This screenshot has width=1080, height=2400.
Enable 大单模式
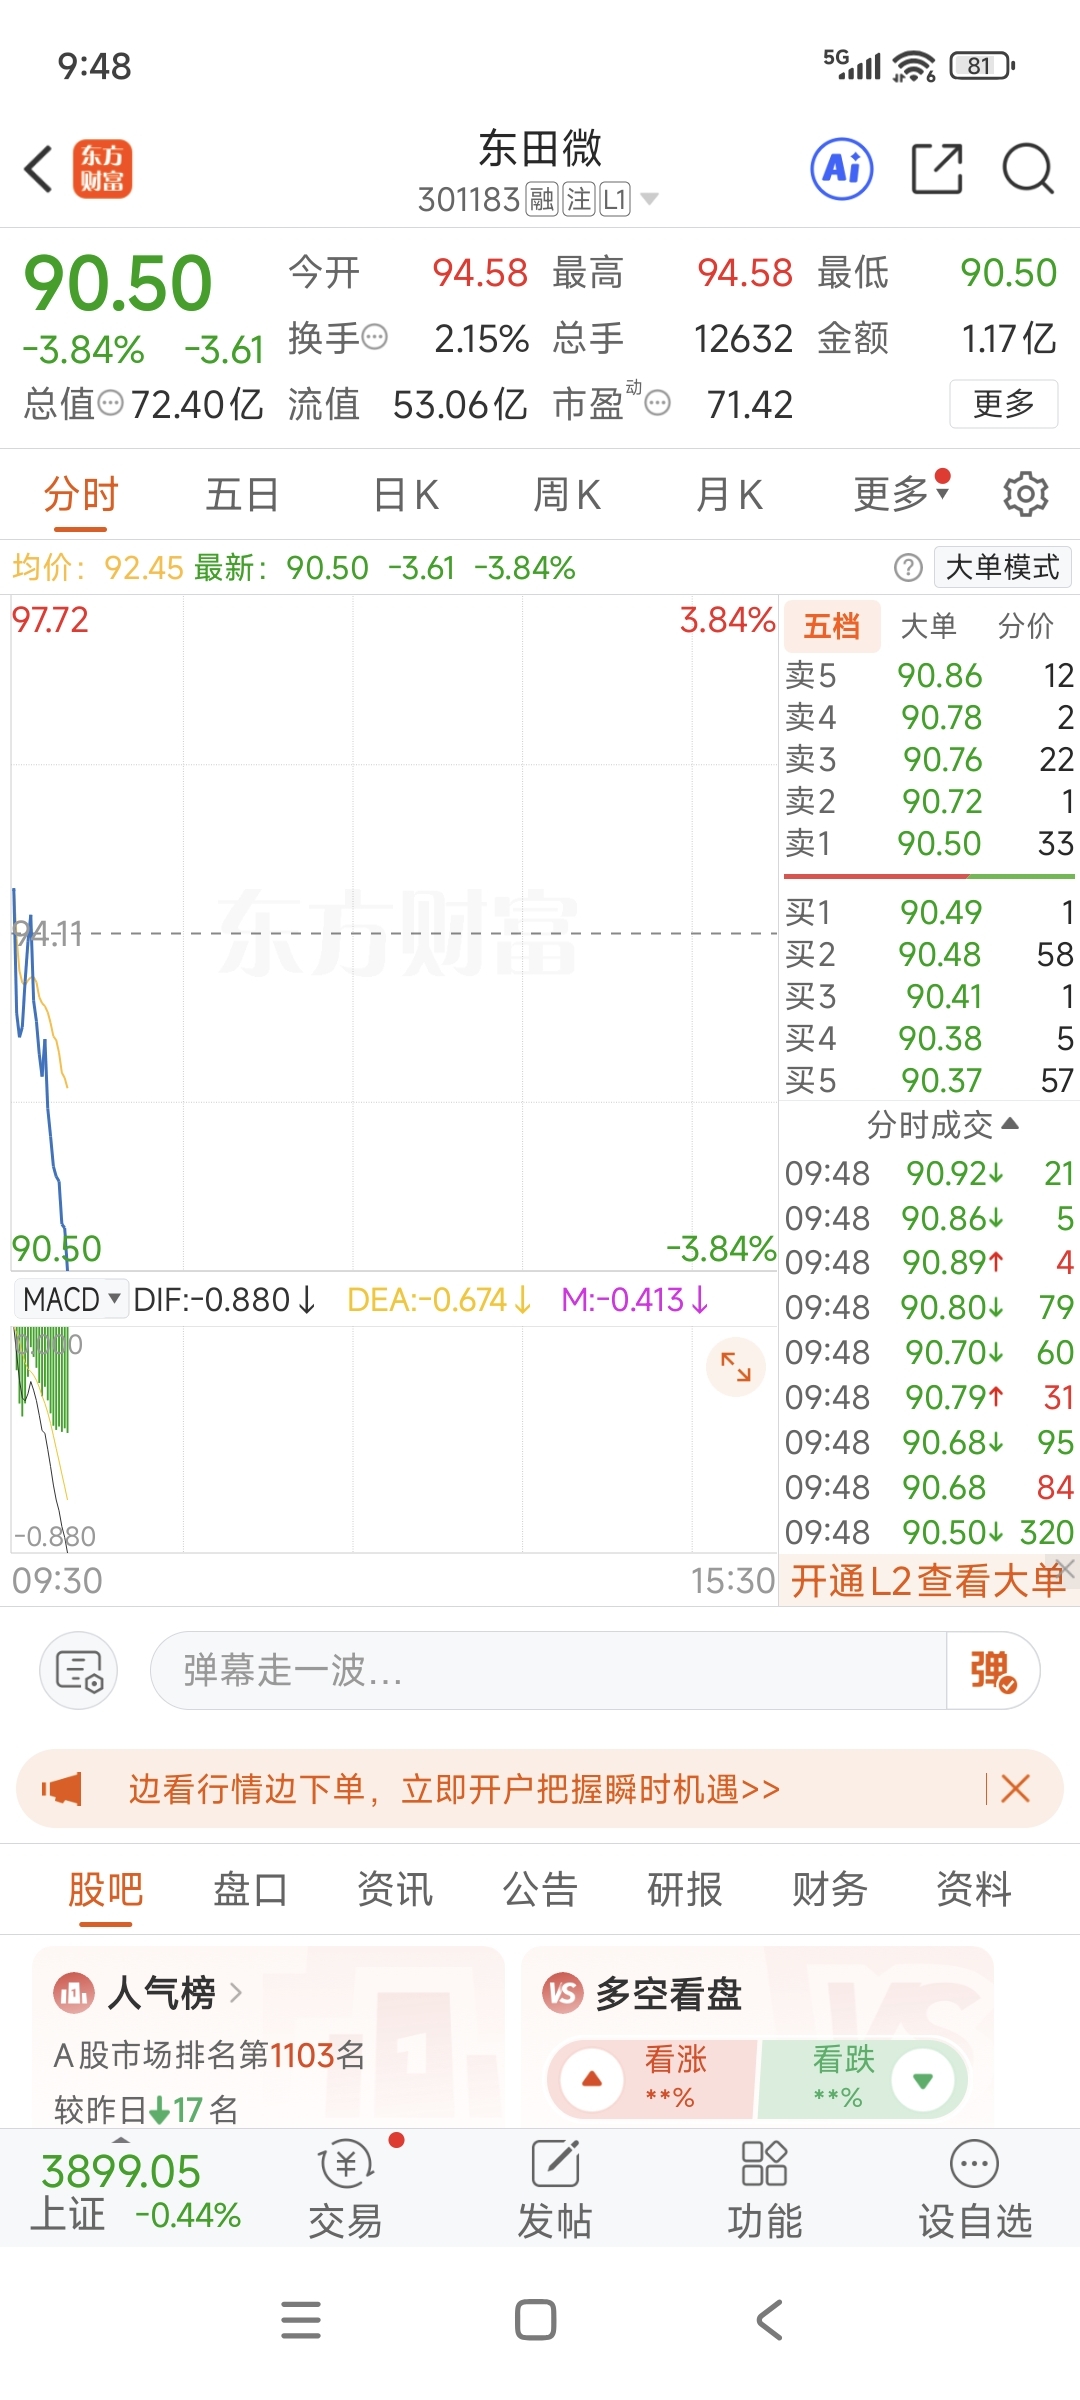pyautogui.click(x=1002, y=568)
